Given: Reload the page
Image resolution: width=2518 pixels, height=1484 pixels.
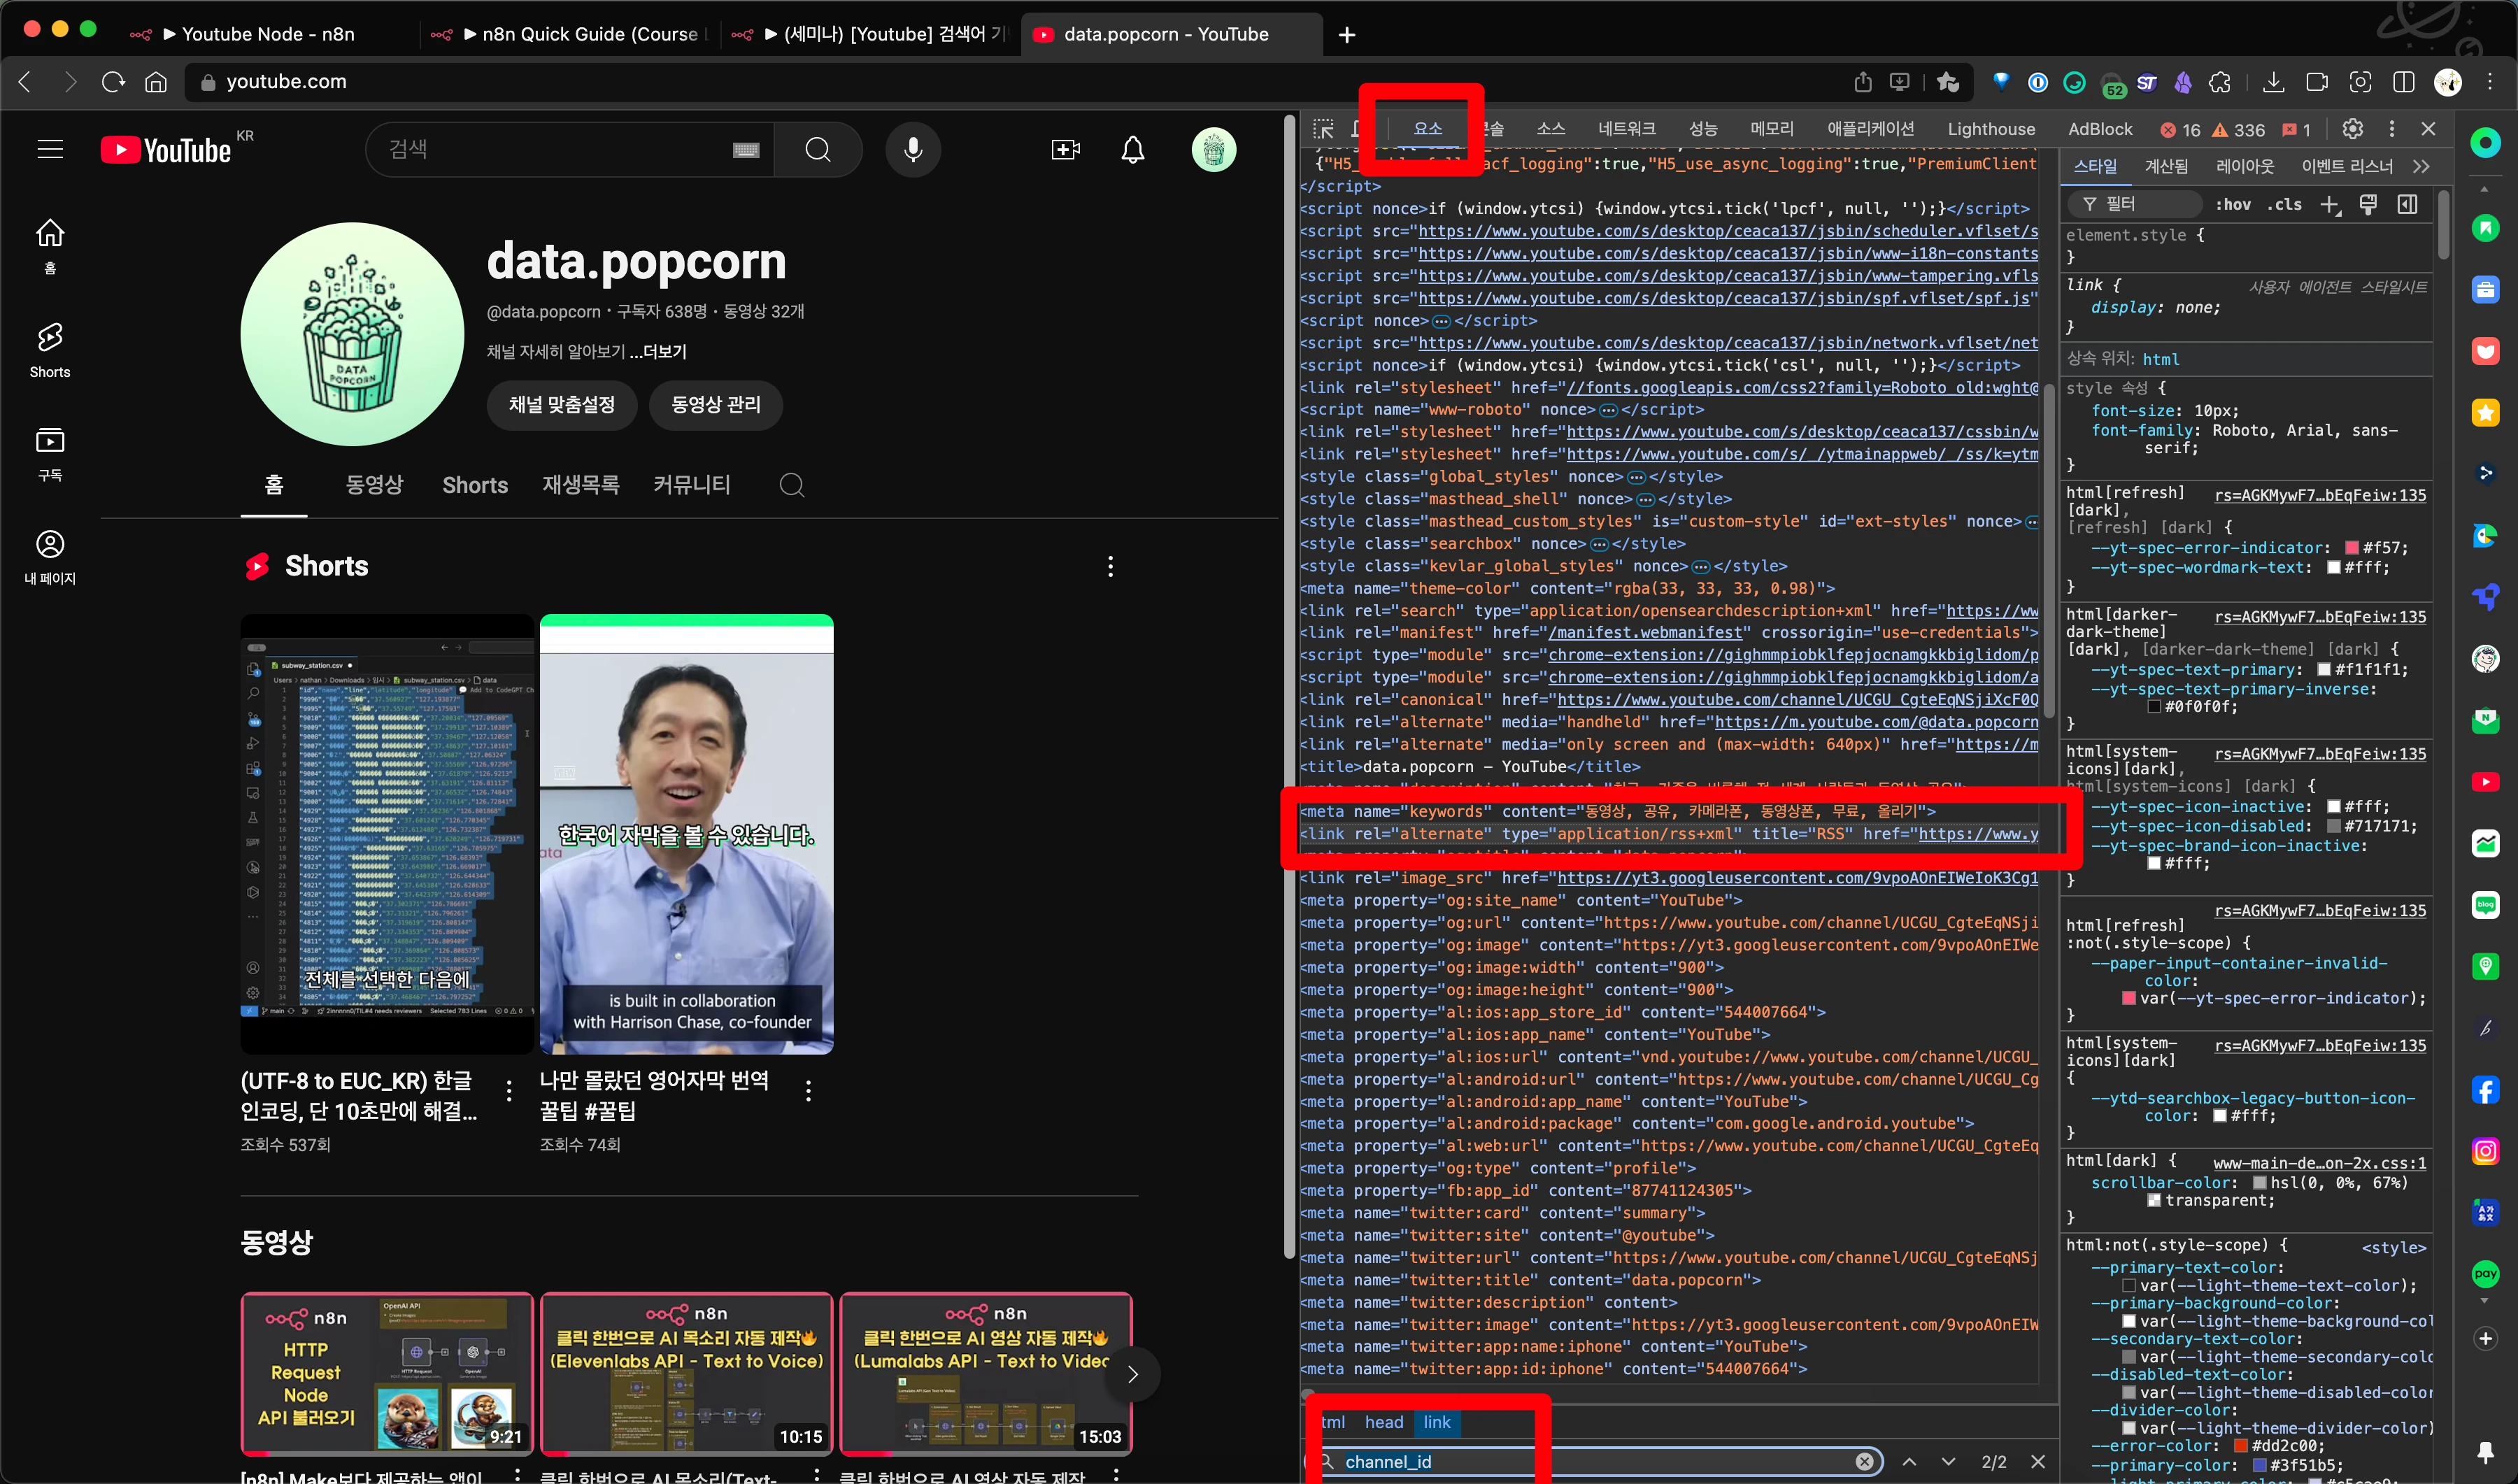Looking at the screenshot, I should click(x=113, y=82).
